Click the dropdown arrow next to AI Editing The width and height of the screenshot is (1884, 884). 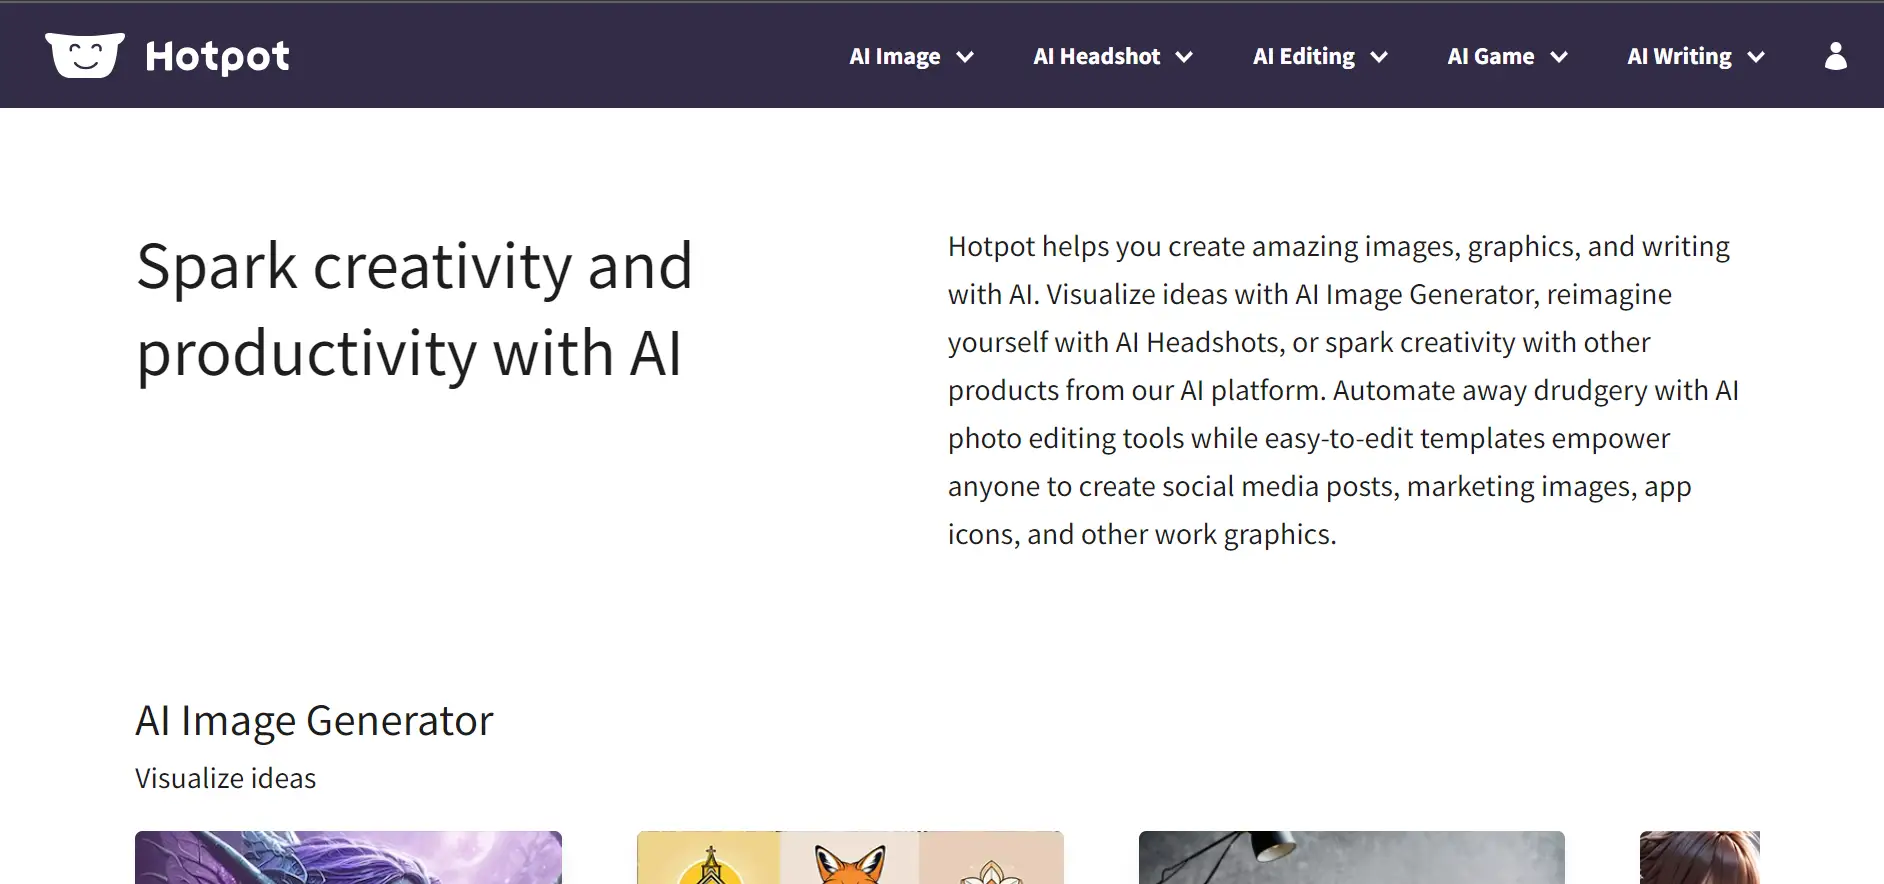1379,57
